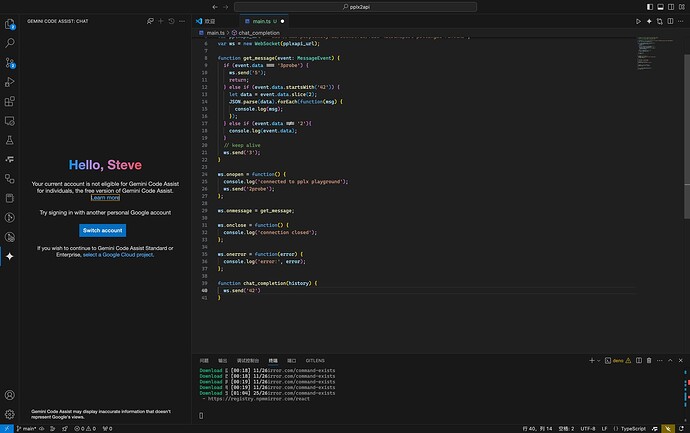Close the unsaved main.ts tab dot
The image size is (690, 433).
coord(283,21)
